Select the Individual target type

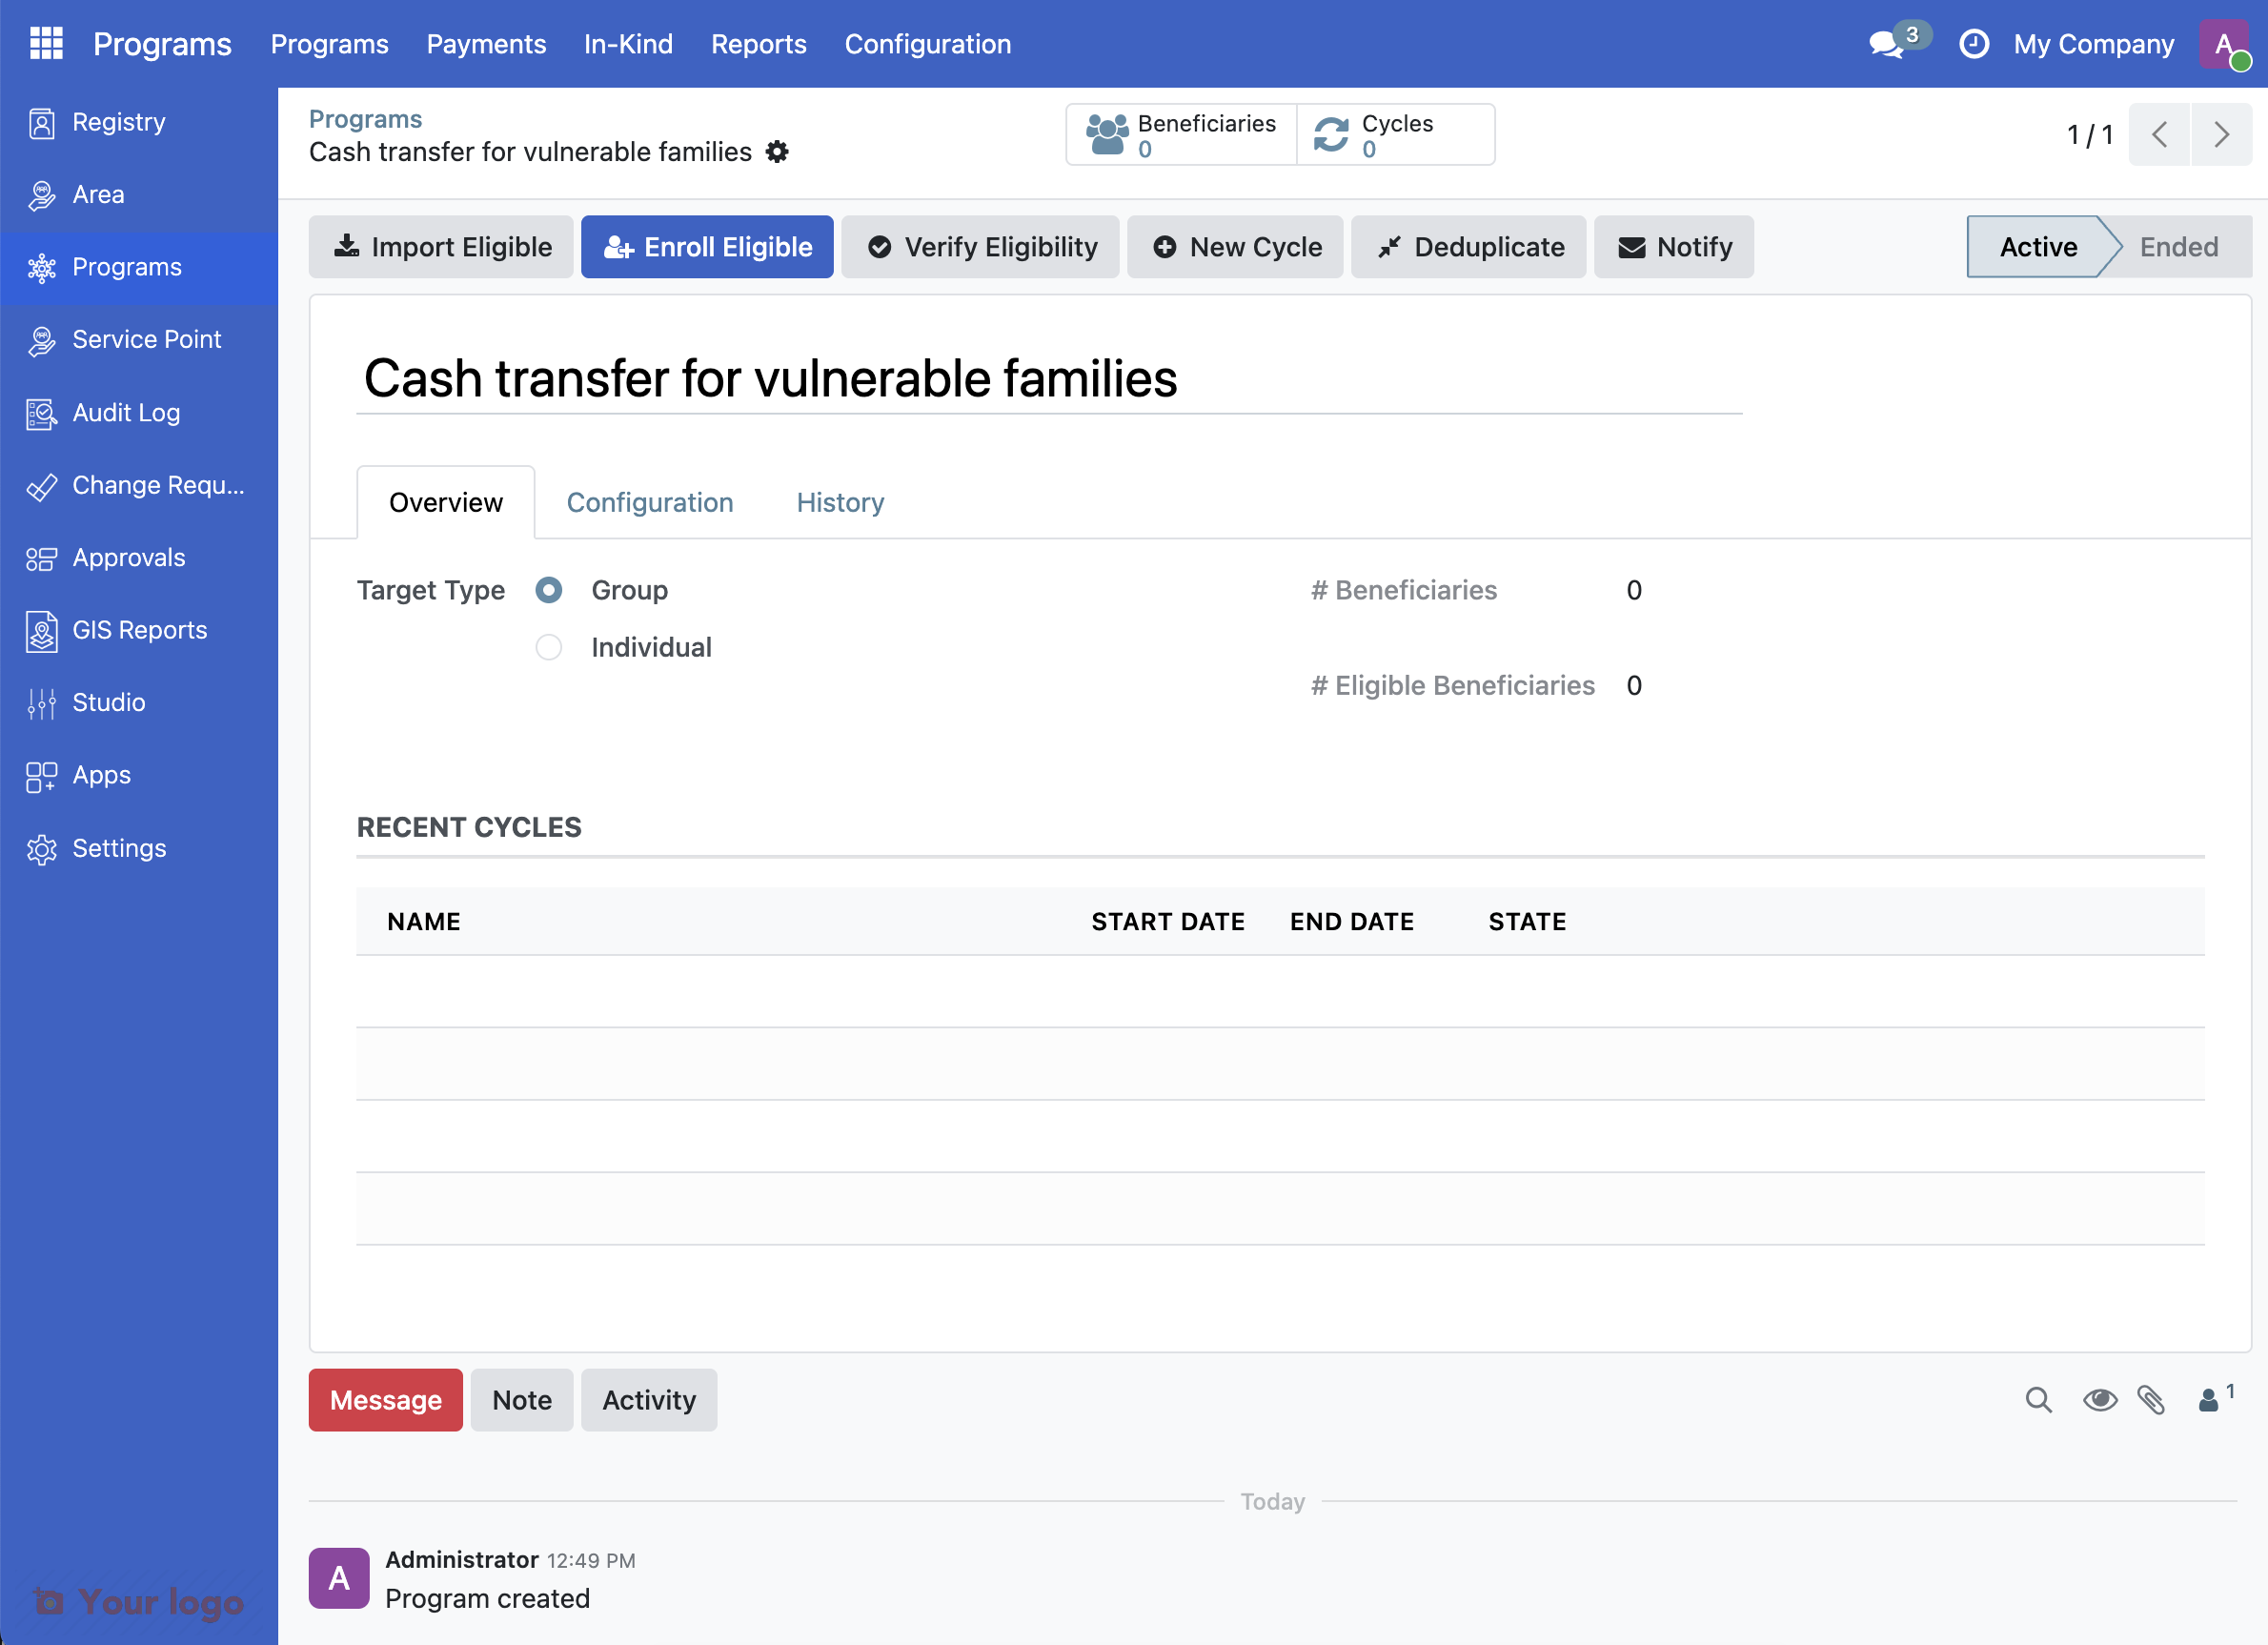click(548, 647)
